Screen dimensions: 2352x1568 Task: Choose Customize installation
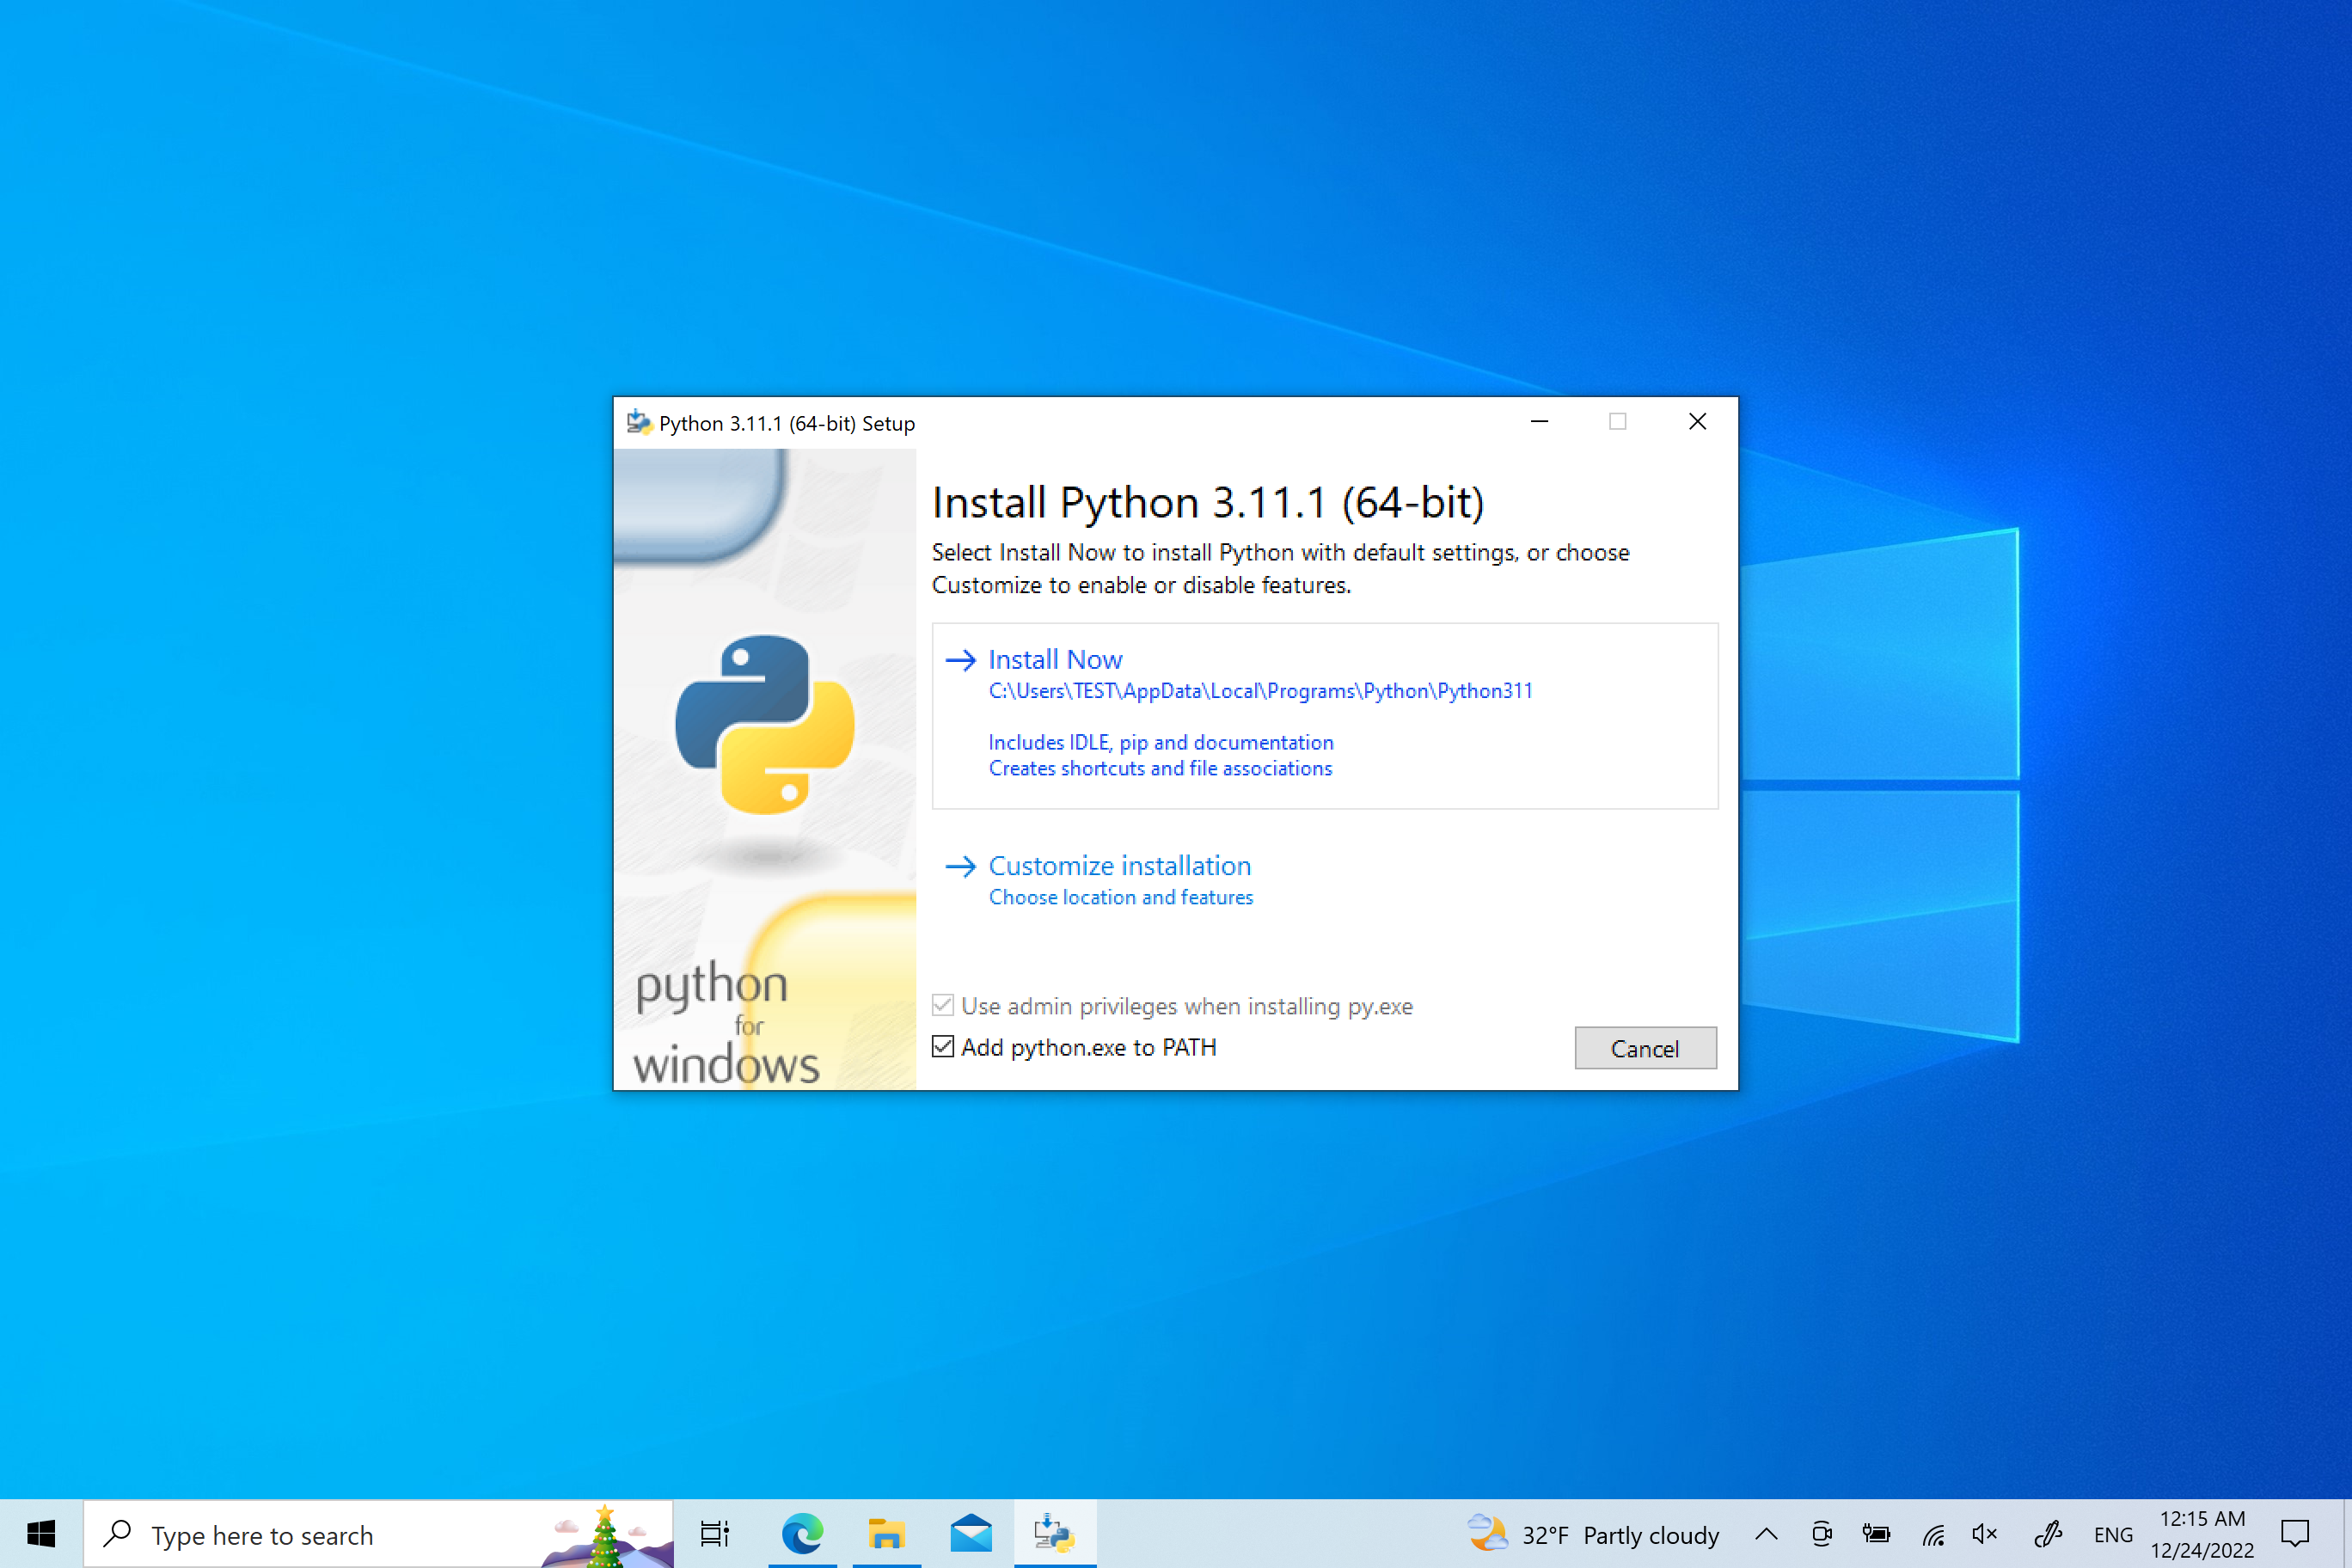1119,866
